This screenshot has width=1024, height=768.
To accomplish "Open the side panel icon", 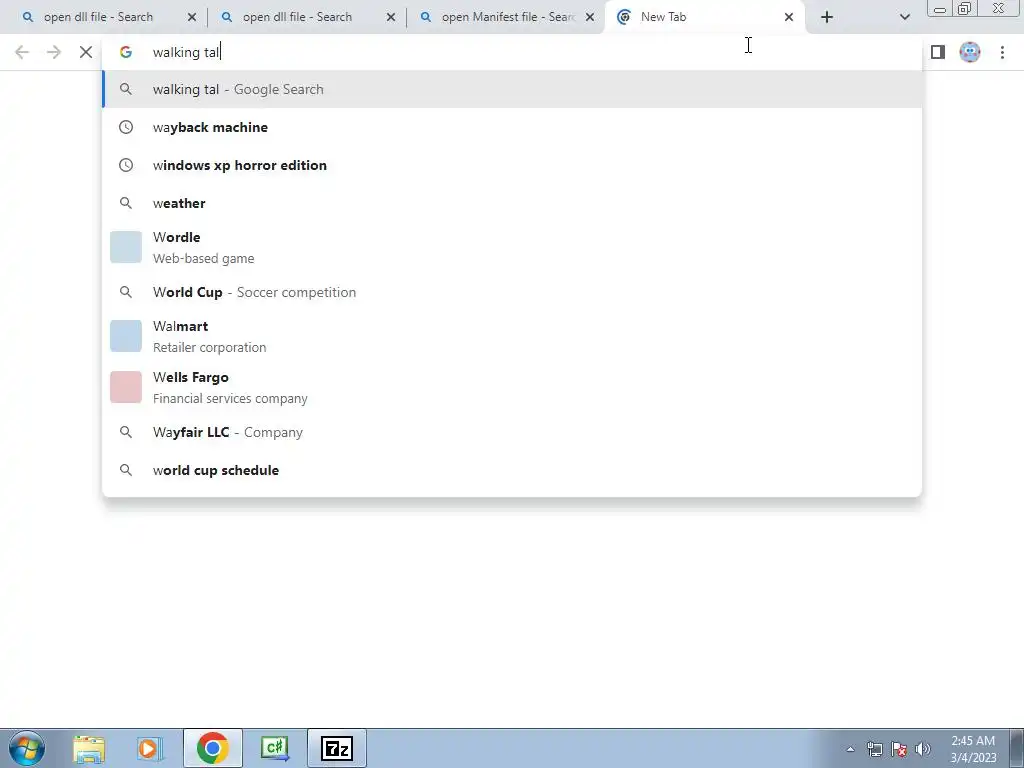I will tap(938, 52).
